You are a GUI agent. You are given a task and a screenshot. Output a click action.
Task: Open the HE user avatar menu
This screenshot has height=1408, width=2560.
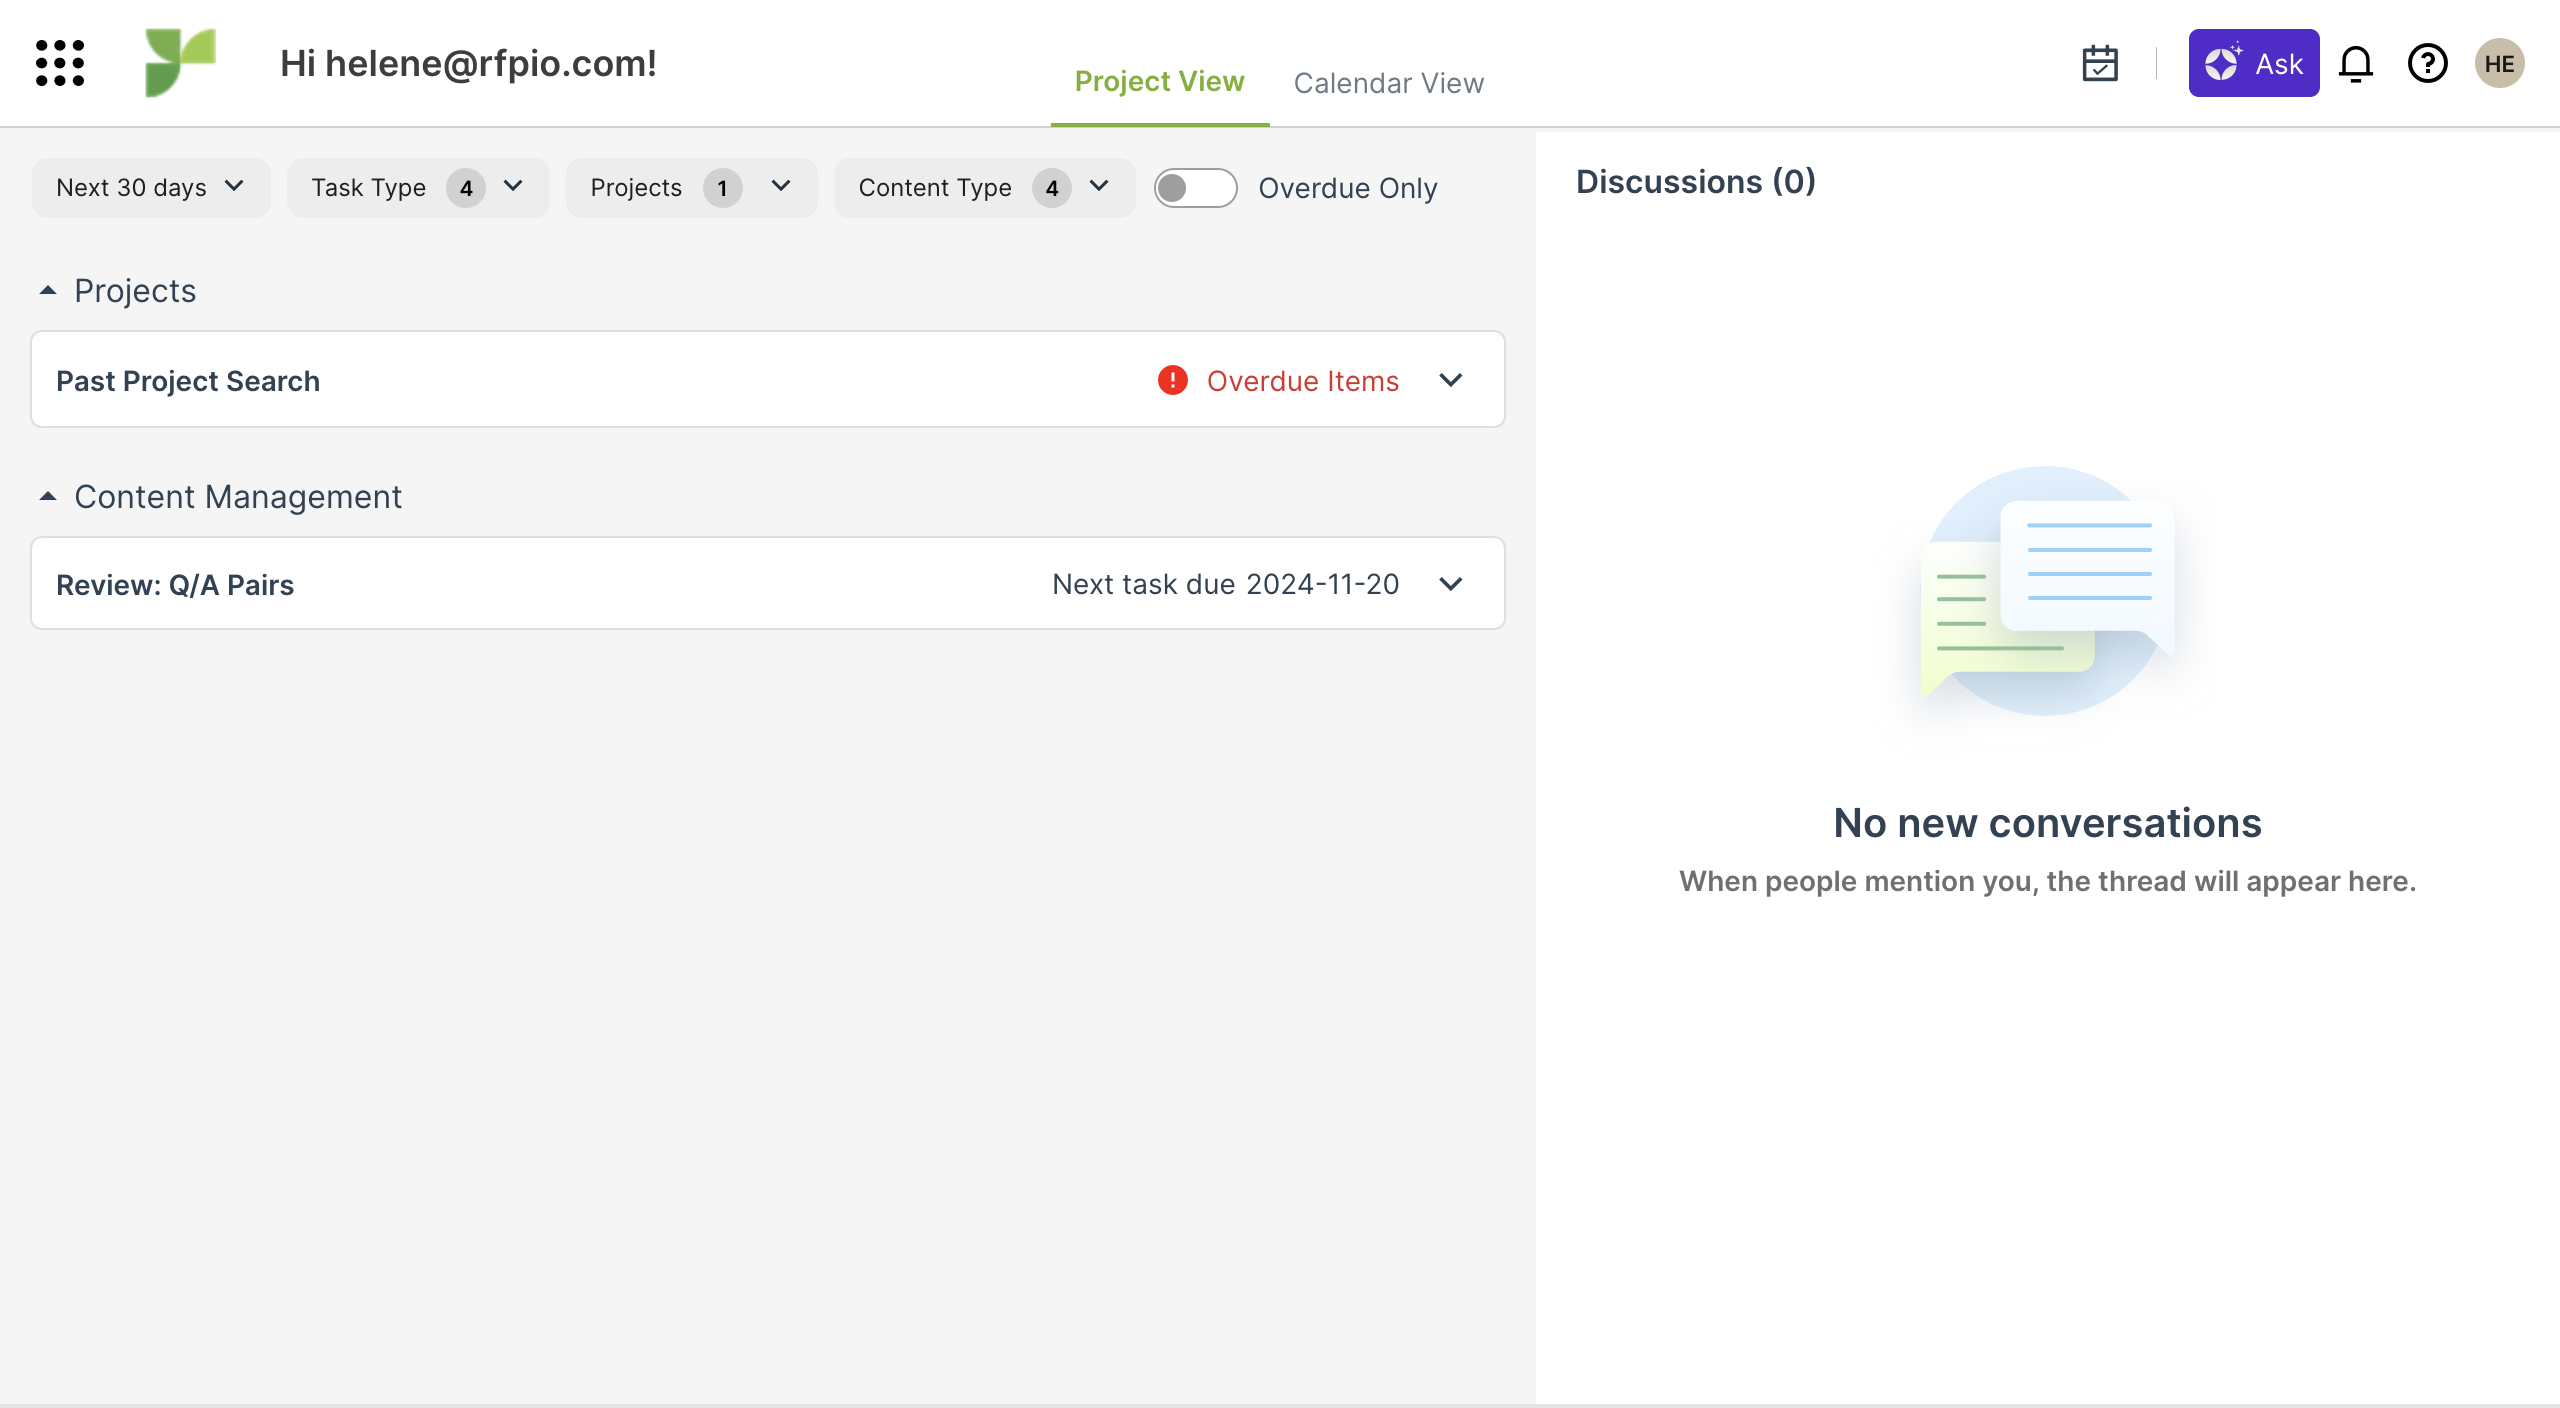point(2499,63)
